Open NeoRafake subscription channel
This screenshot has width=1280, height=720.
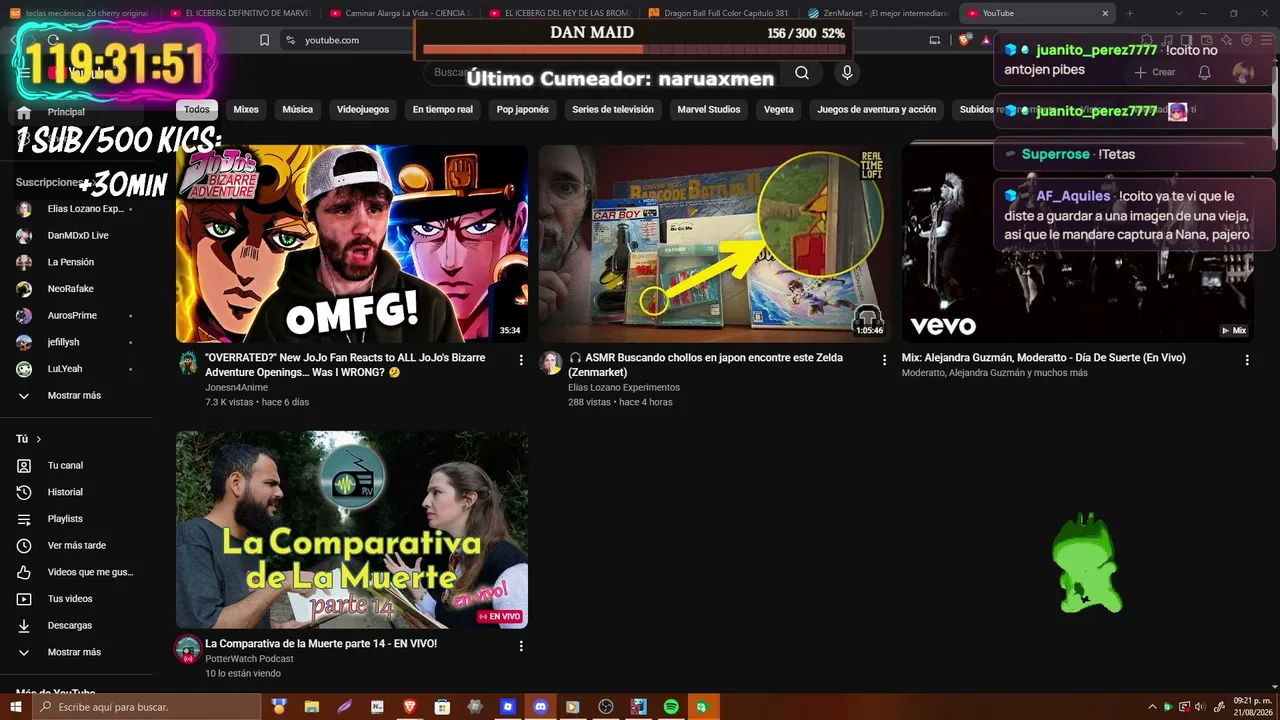coord(78,289)
